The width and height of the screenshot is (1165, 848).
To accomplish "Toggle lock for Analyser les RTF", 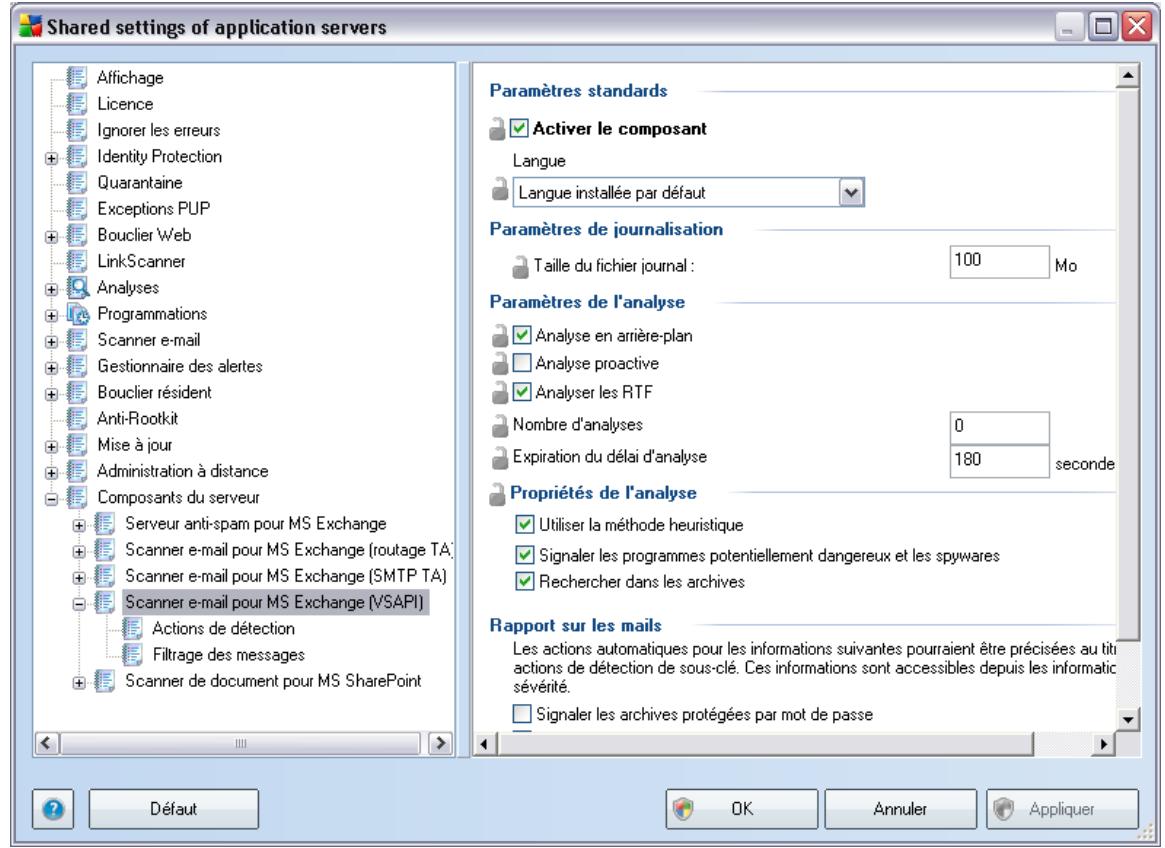I will [500, 392].
